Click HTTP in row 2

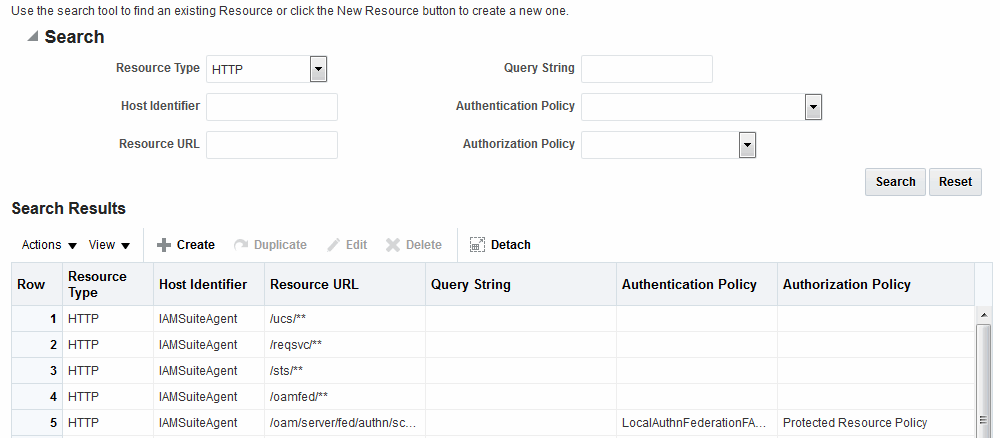click(84, 344)
